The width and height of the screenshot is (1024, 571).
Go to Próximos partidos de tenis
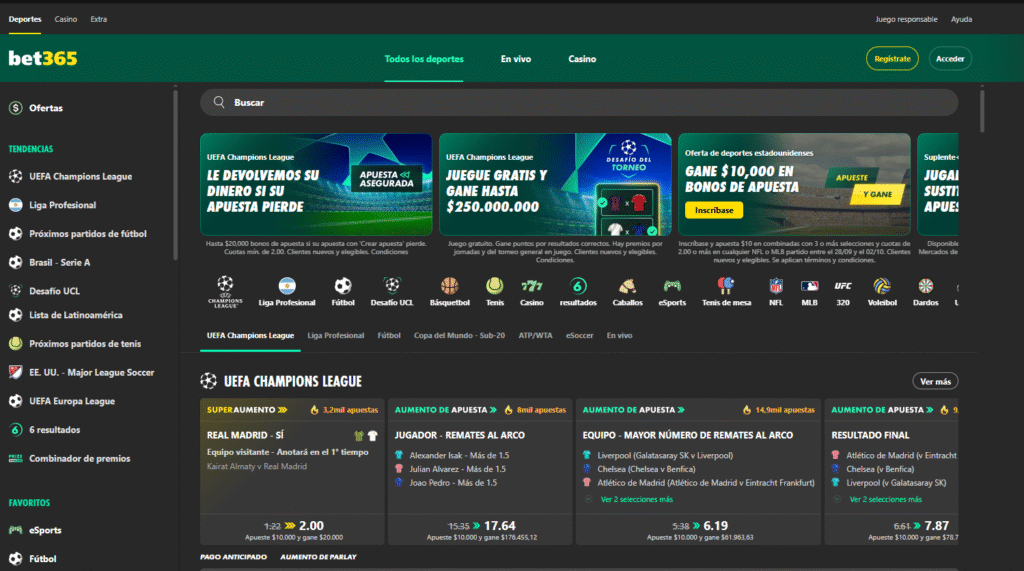point(85,344)
